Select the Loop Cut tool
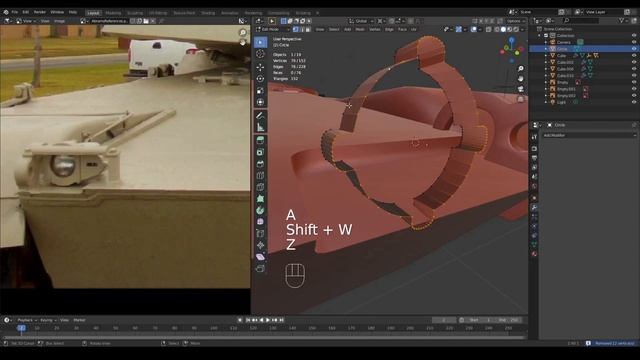 point(260,176)
